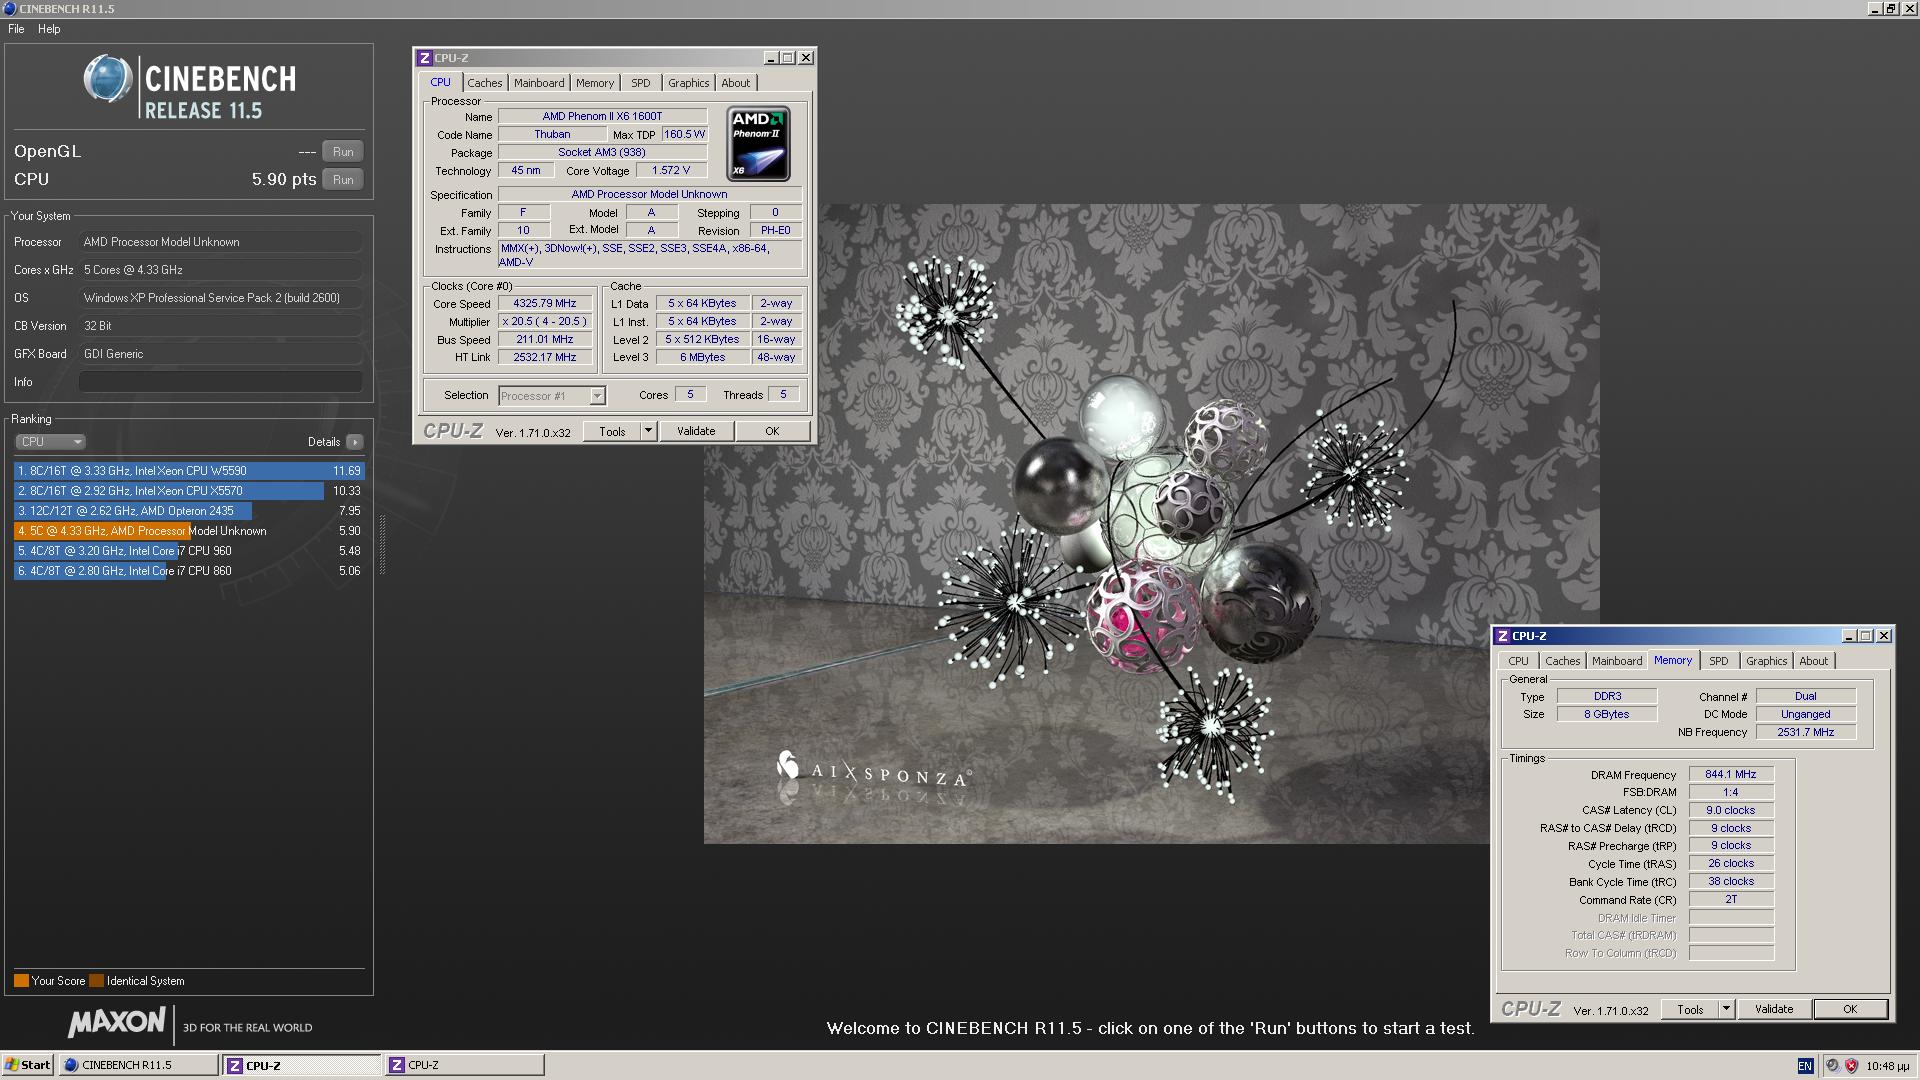Open the Windows Start menu
Viewport: 1920px width, 1080px height.
(28, 1065)
